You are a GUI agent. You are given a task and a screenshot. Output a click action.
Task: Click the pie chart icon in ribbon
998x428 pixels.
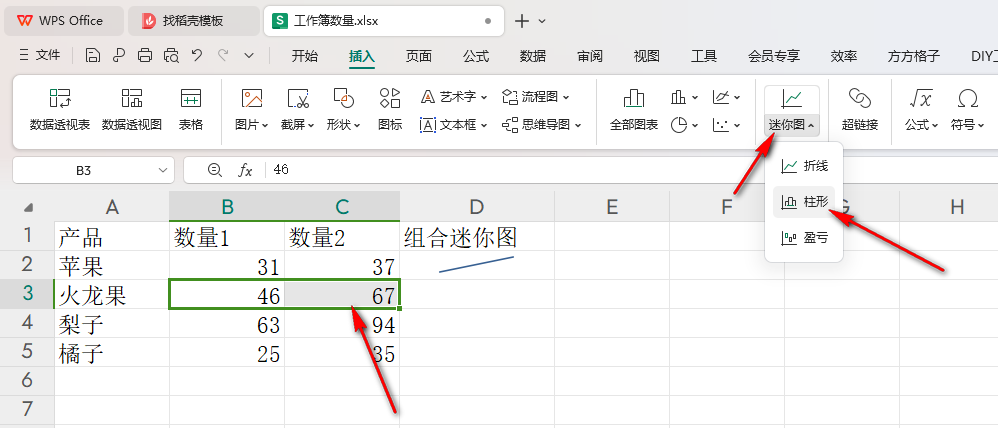(x=679, y=125)
